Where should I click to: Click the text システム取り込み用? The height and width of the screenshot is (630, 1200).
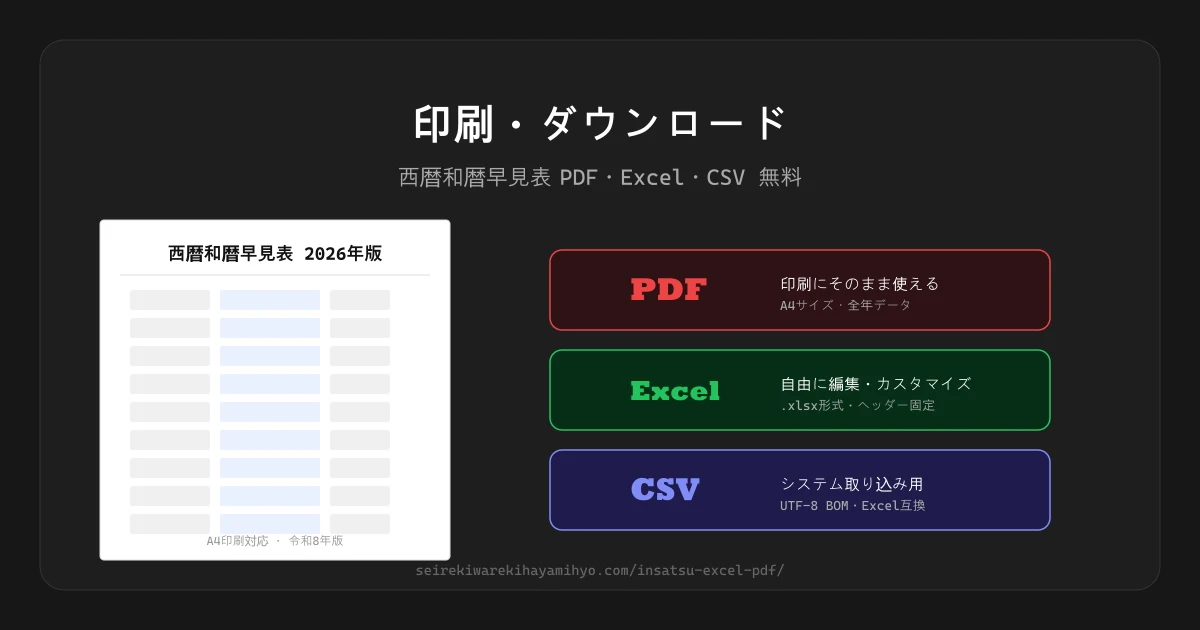click(852, 483)
